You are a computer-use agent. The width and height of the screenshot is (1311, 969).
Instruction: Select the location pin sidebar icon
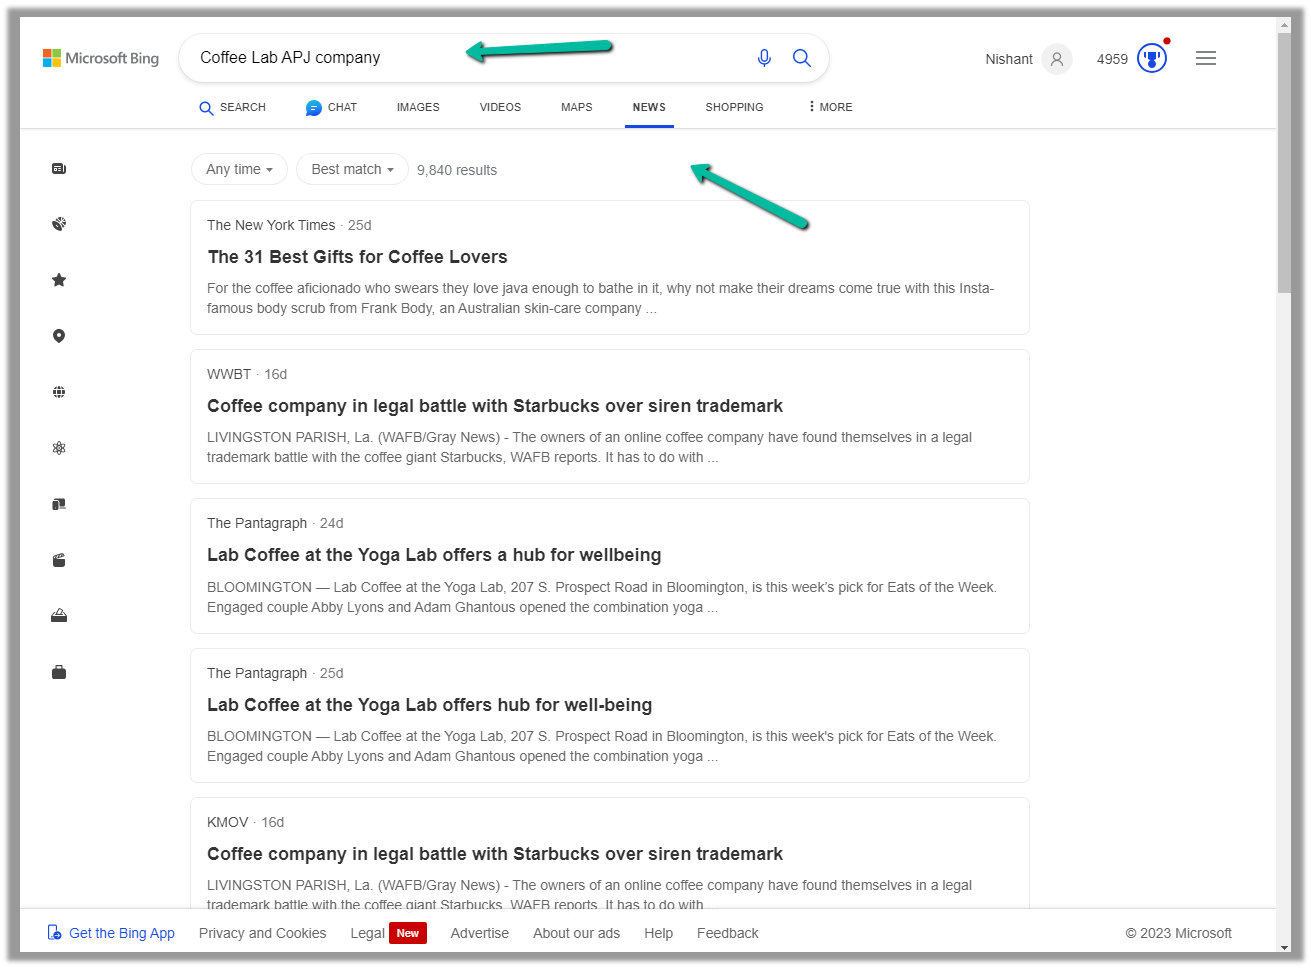pyautogui.click(x=59, y=336)
